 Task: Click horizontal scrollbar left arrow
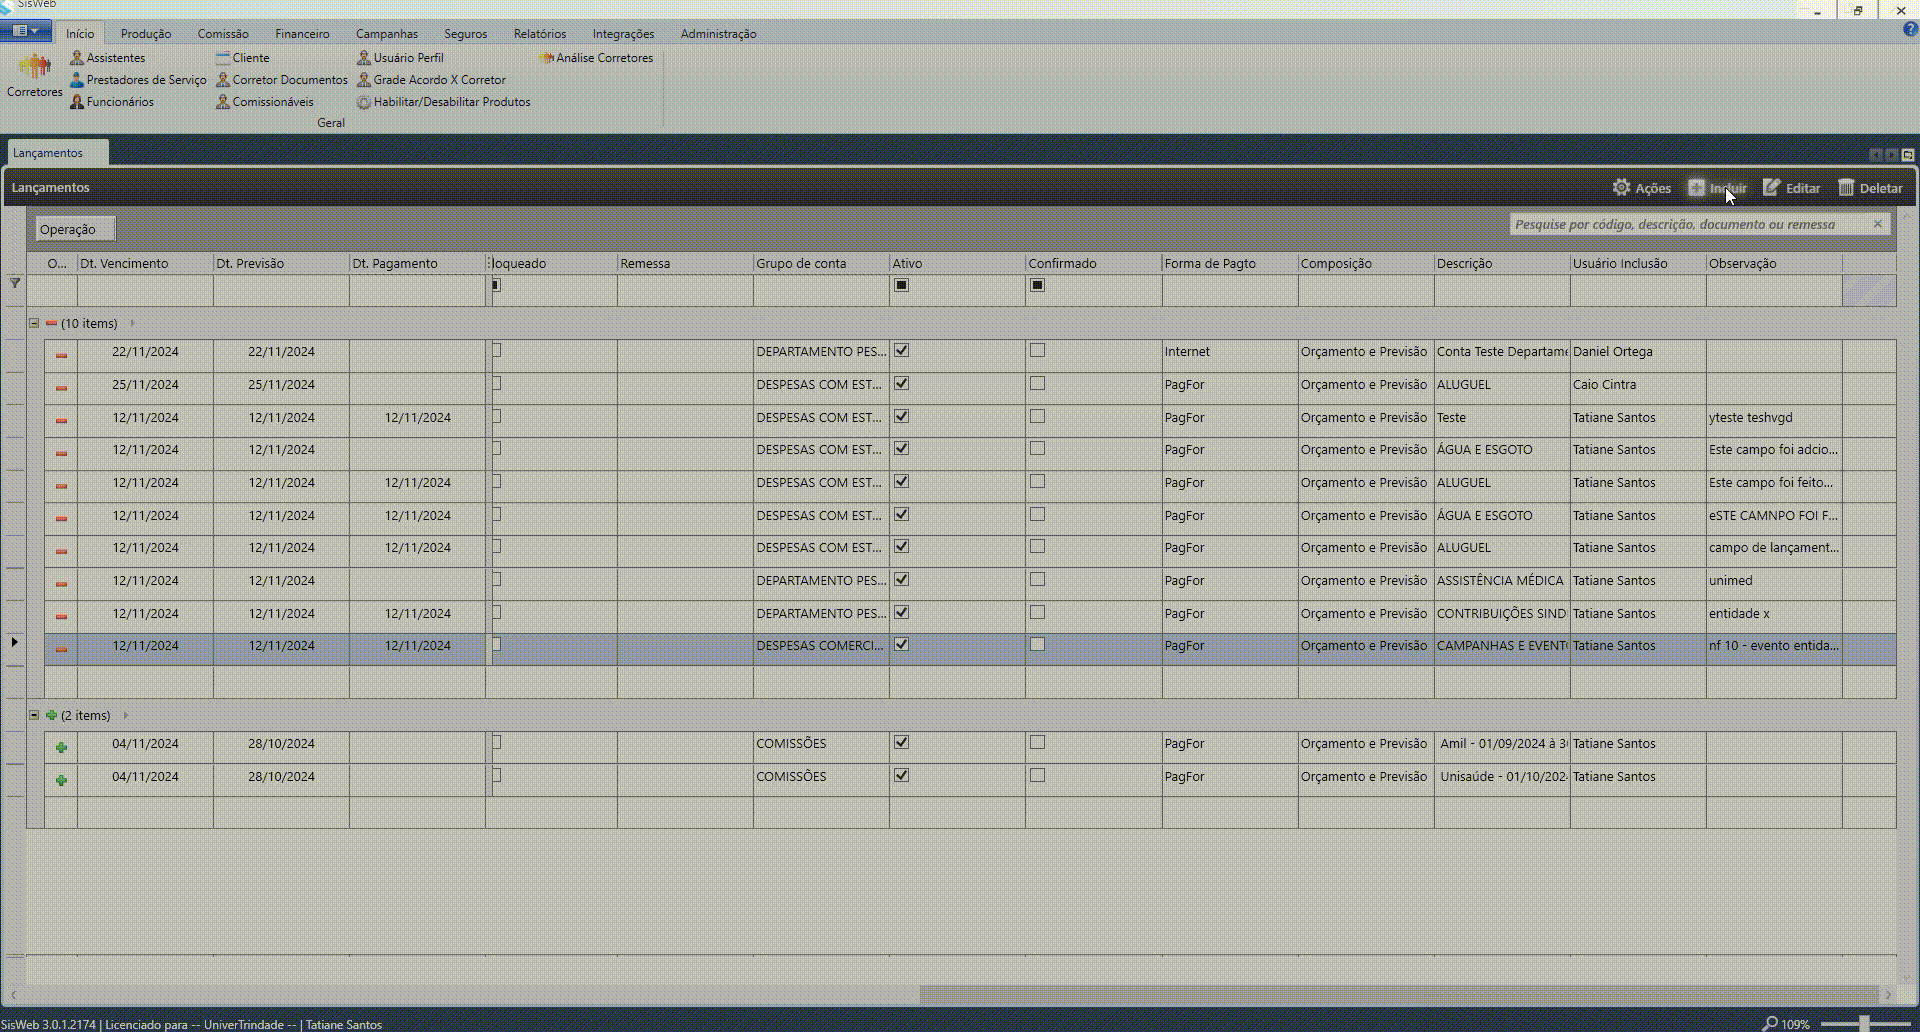click(13, 995)
